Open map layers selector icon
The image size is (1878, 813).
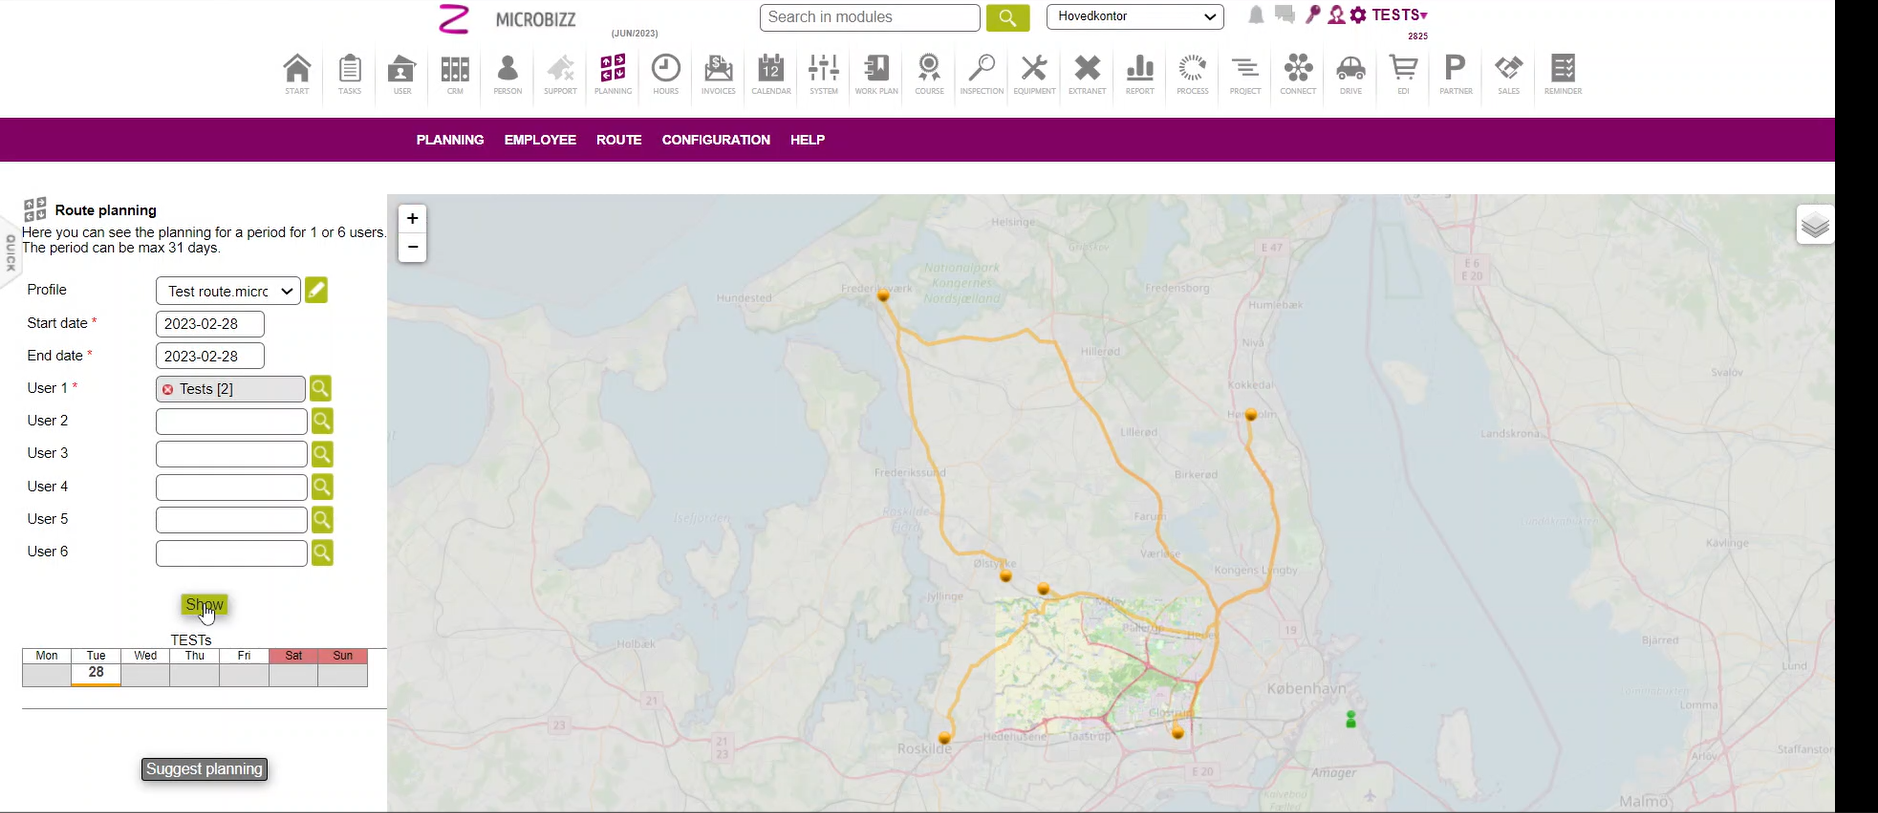point(1814,226)
